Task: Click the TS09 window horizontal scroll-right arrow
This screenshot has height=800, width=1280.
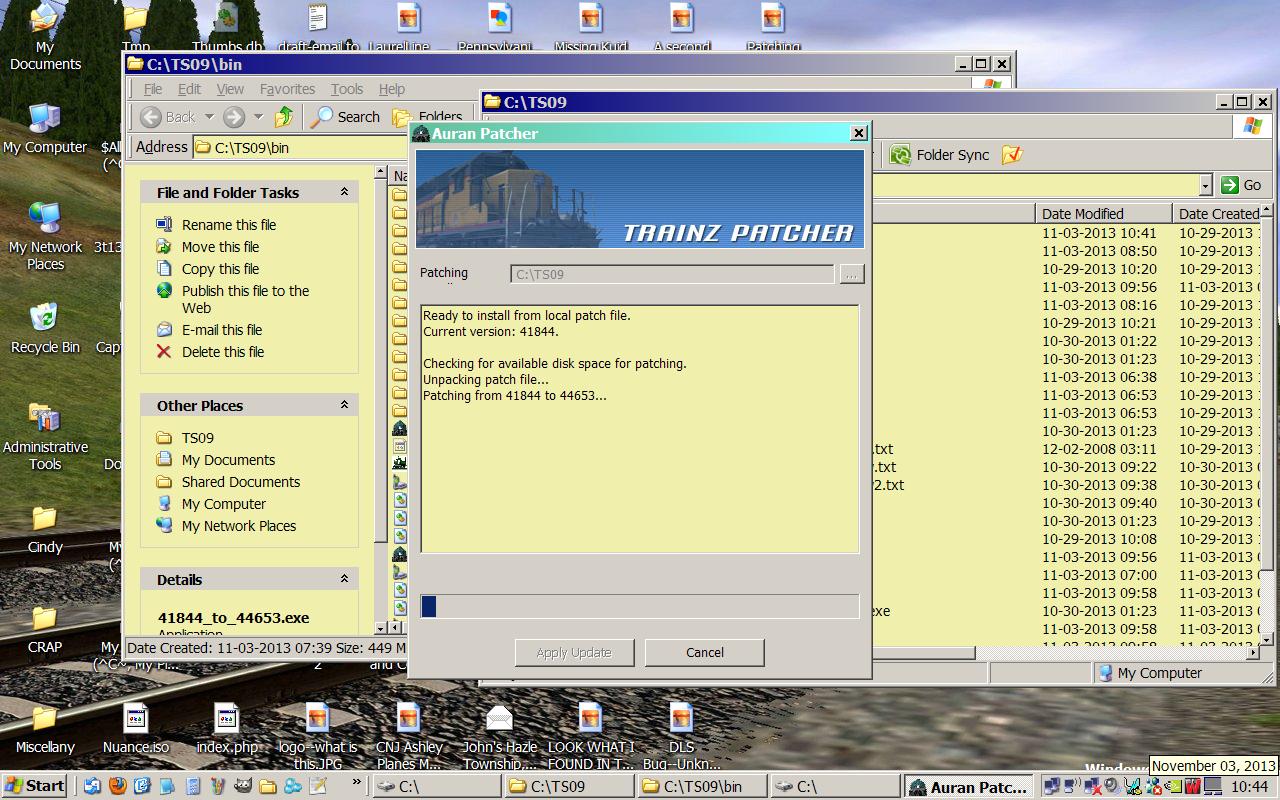Action: [x=1253, y=653]
